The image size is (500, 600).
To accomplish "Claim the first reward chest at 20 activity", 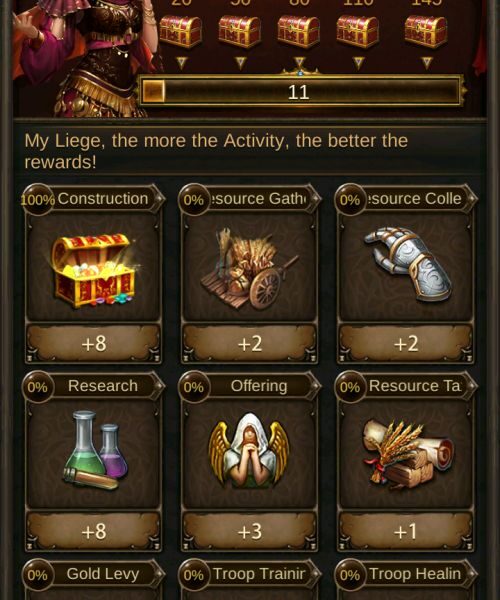I will tap(180, 32).
